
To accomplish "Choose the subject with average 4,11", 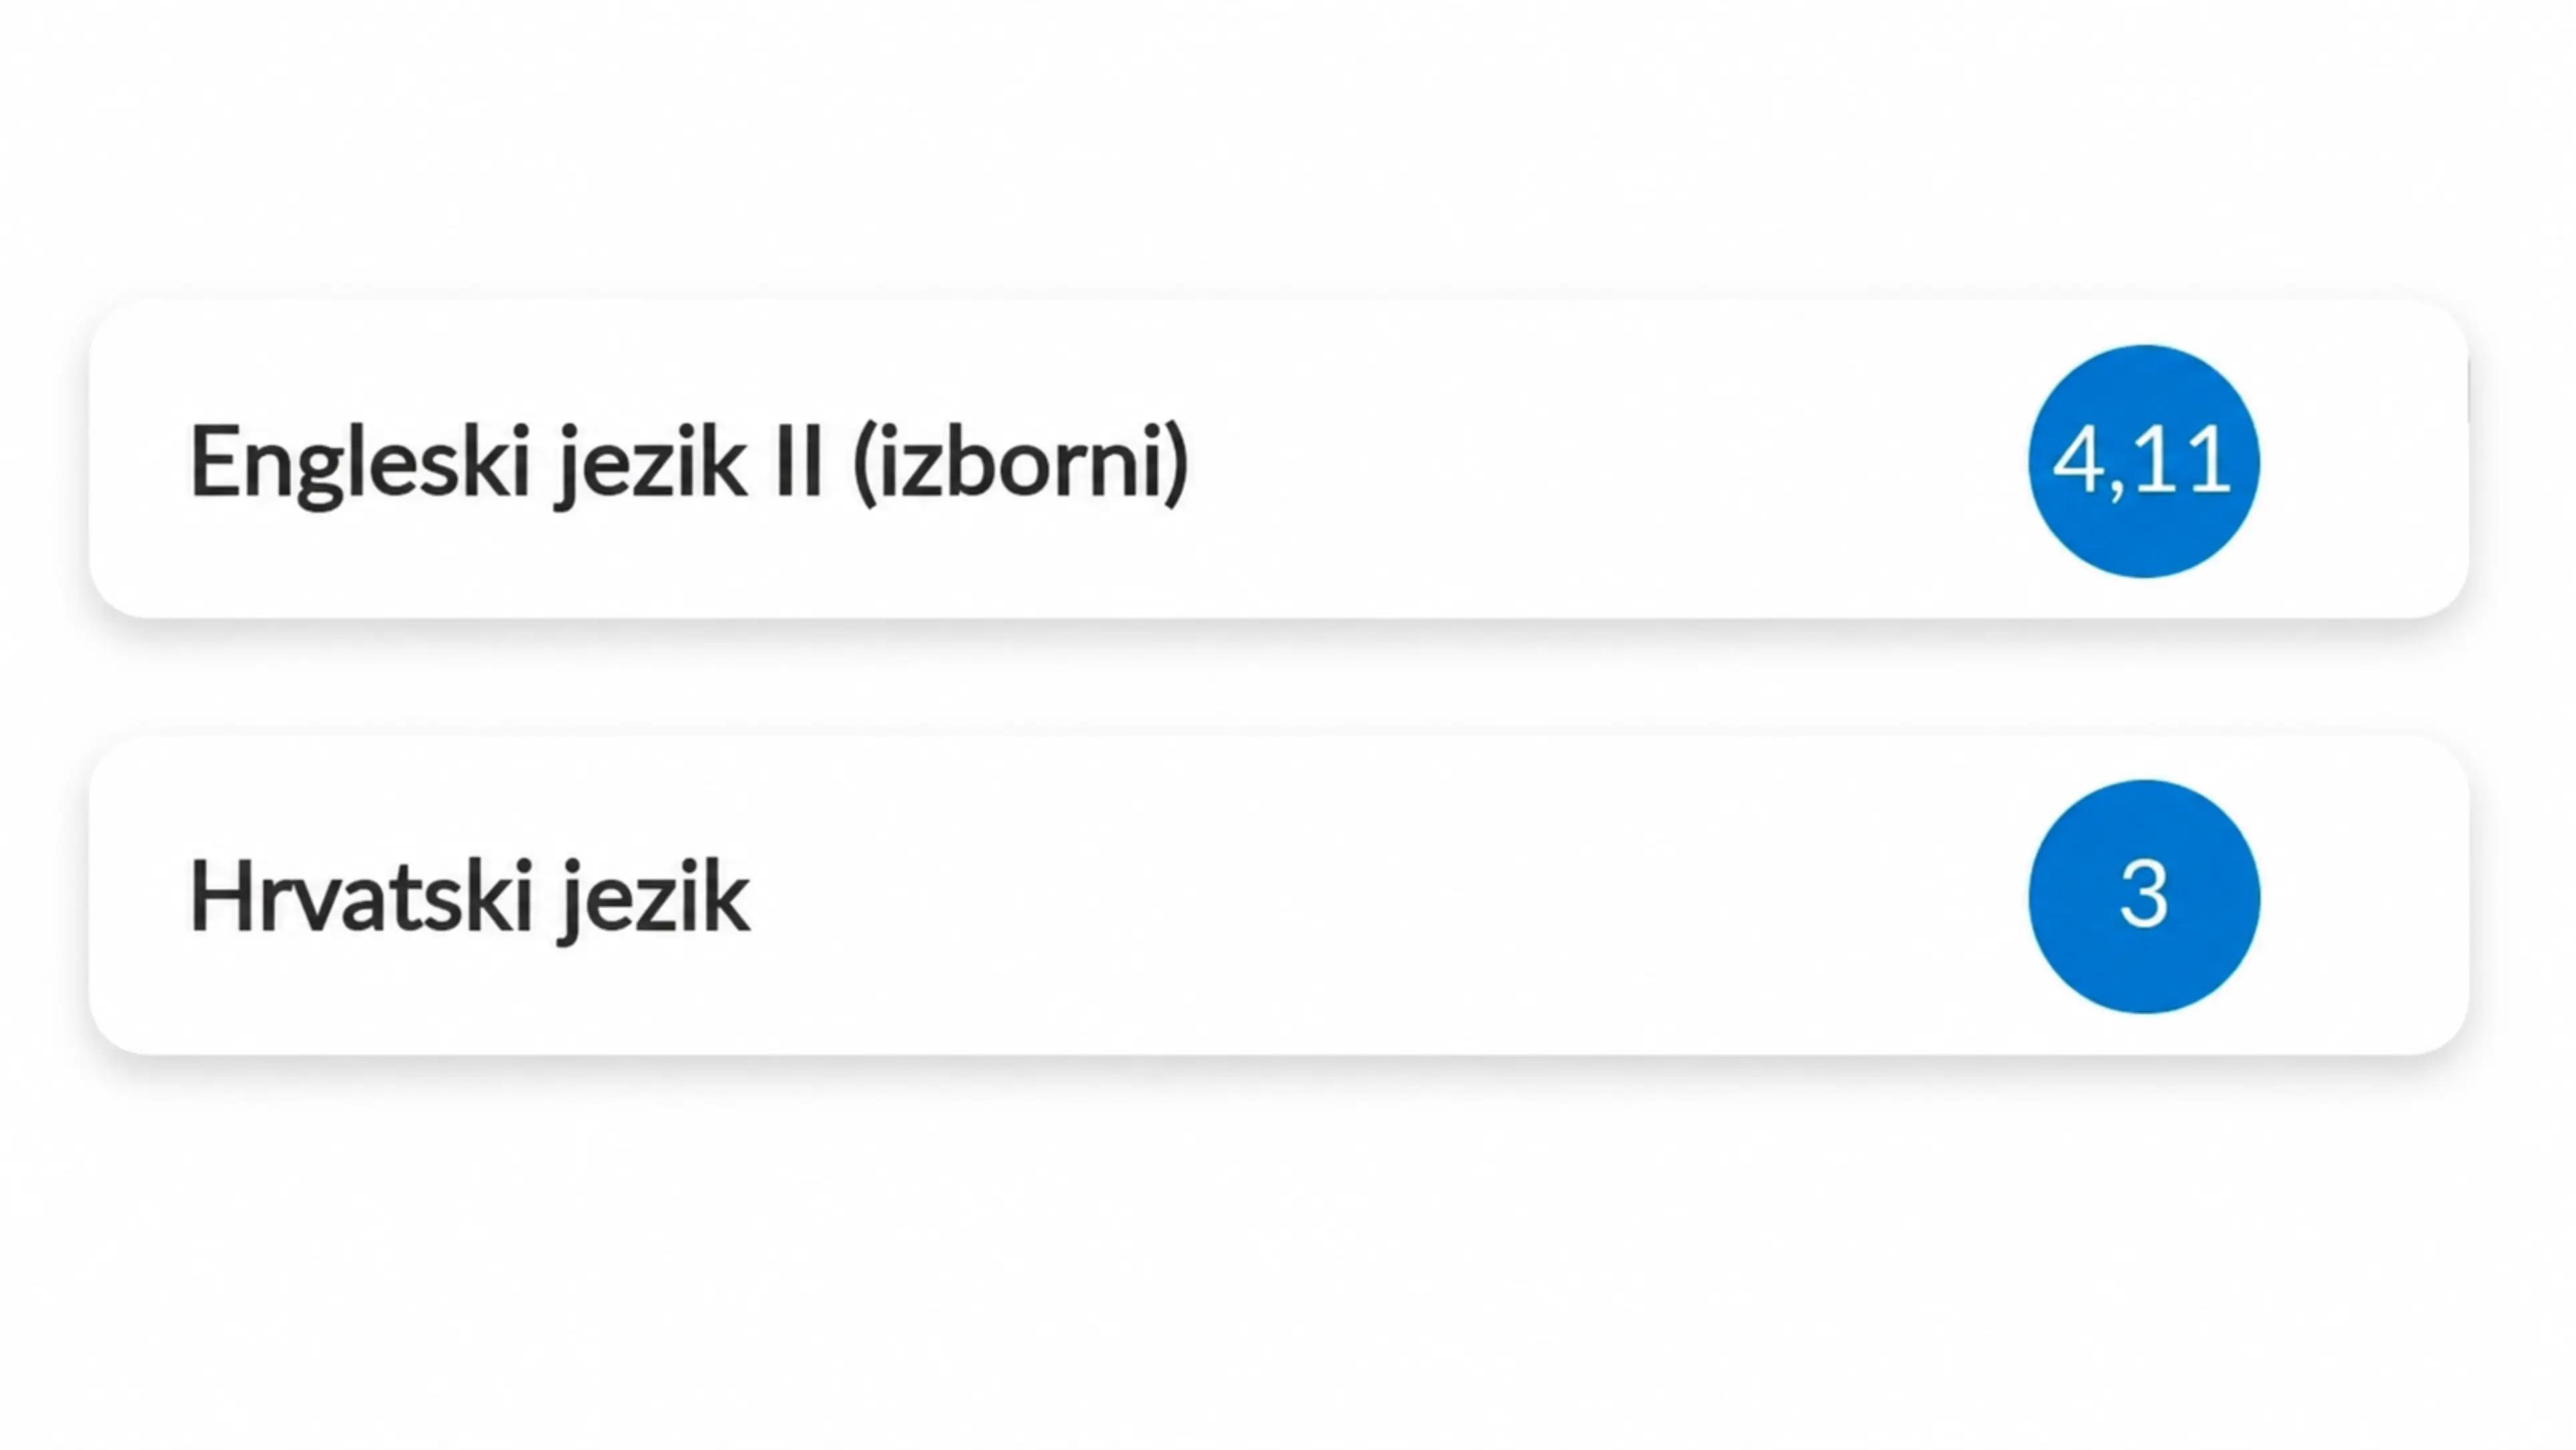I will pos(1278,459).
